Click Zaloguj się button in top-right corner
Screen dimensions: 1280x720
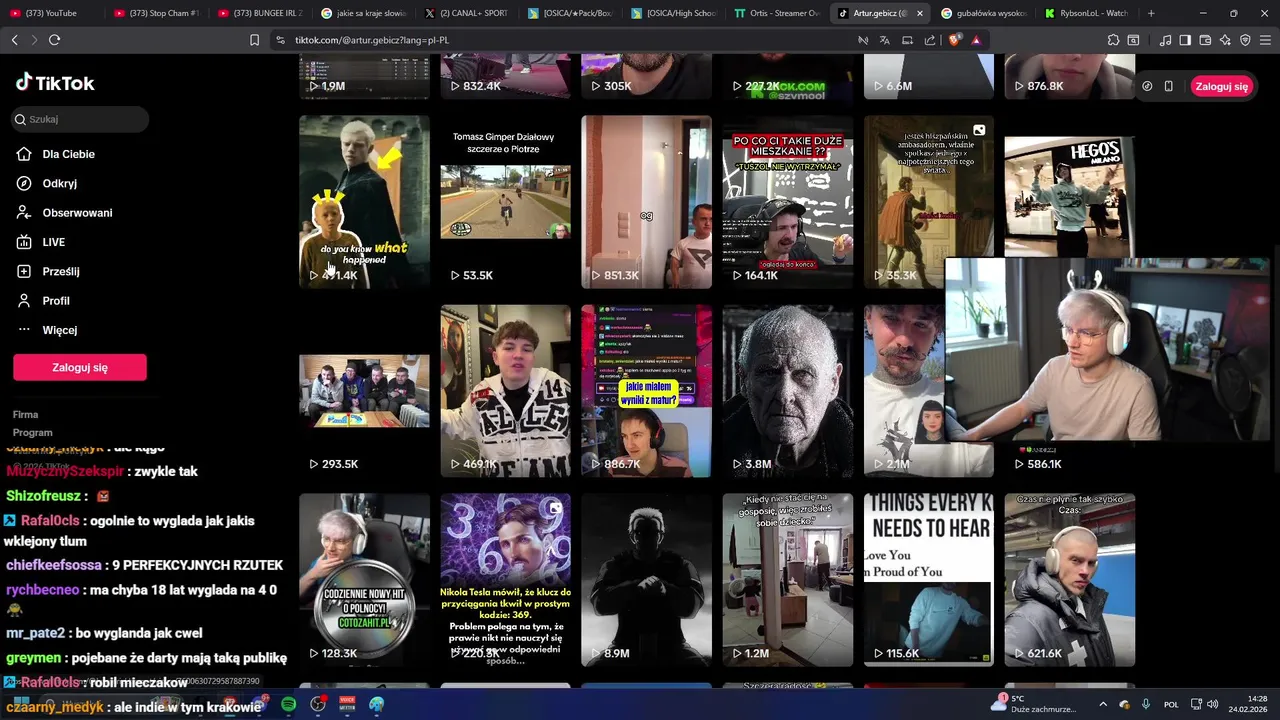(1221, 86)
